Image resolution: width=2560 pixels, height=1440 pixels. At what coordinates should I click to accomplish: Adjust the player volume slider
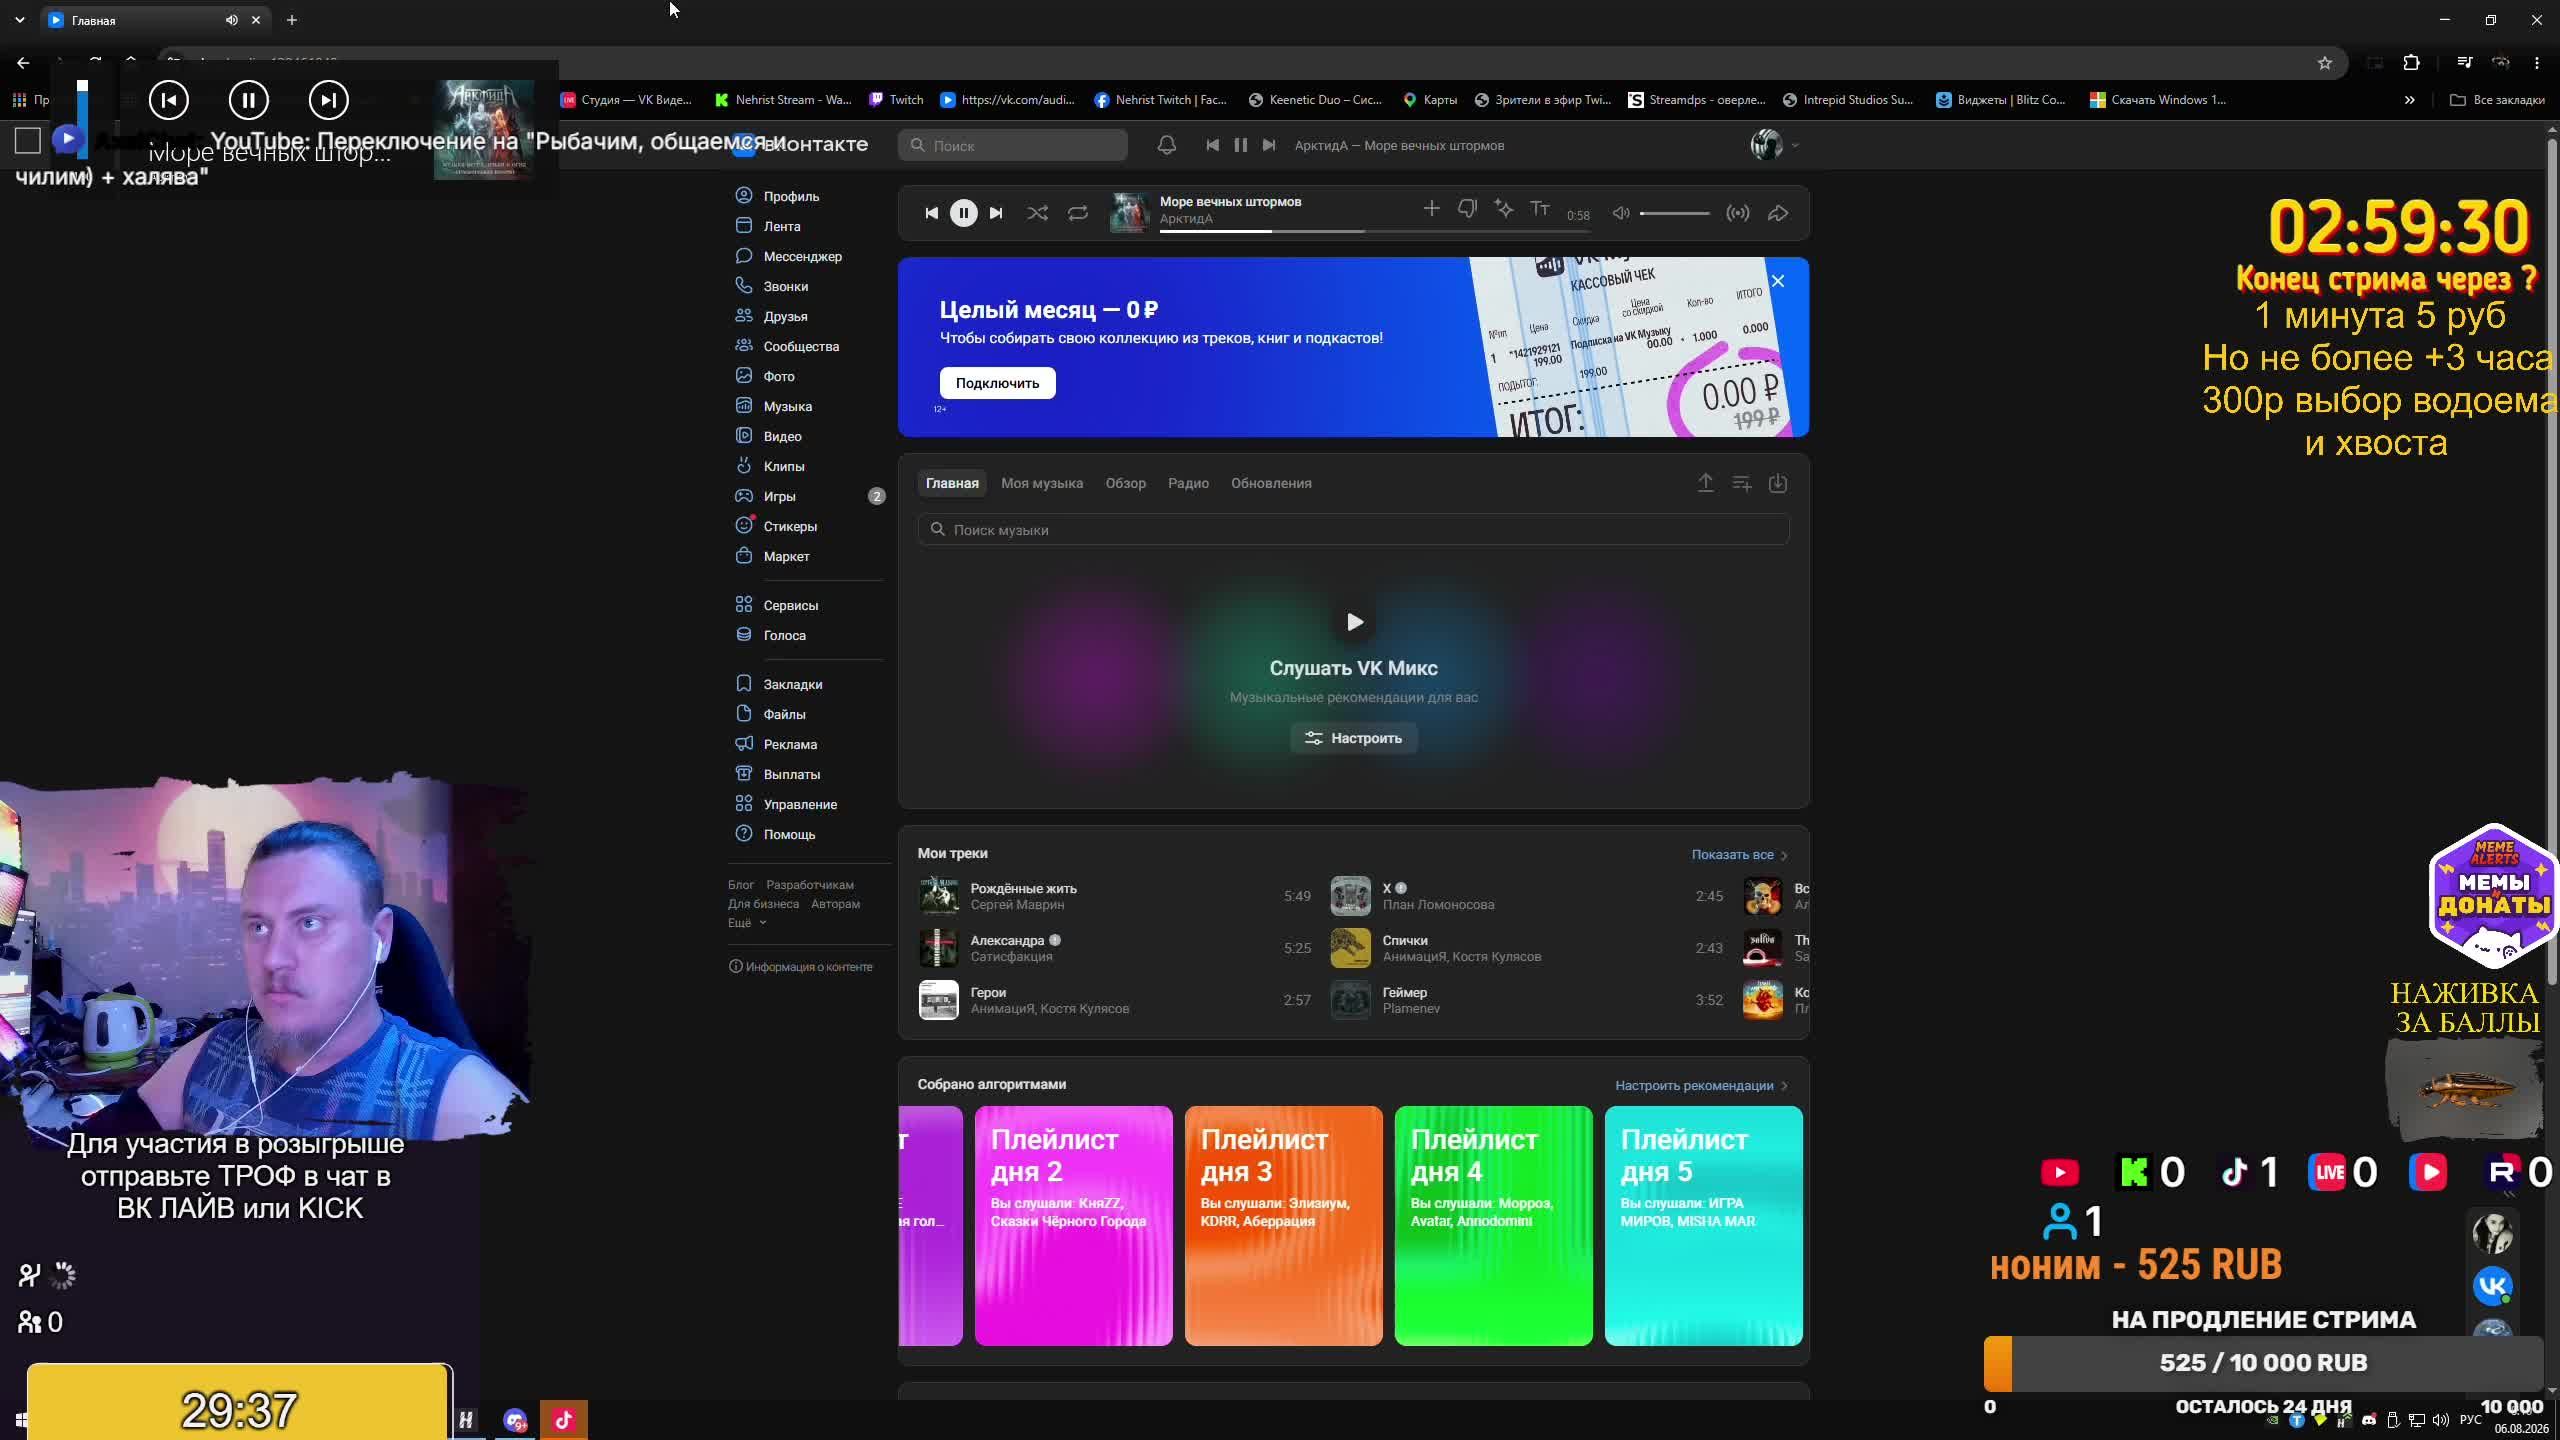pos(1675,213)
